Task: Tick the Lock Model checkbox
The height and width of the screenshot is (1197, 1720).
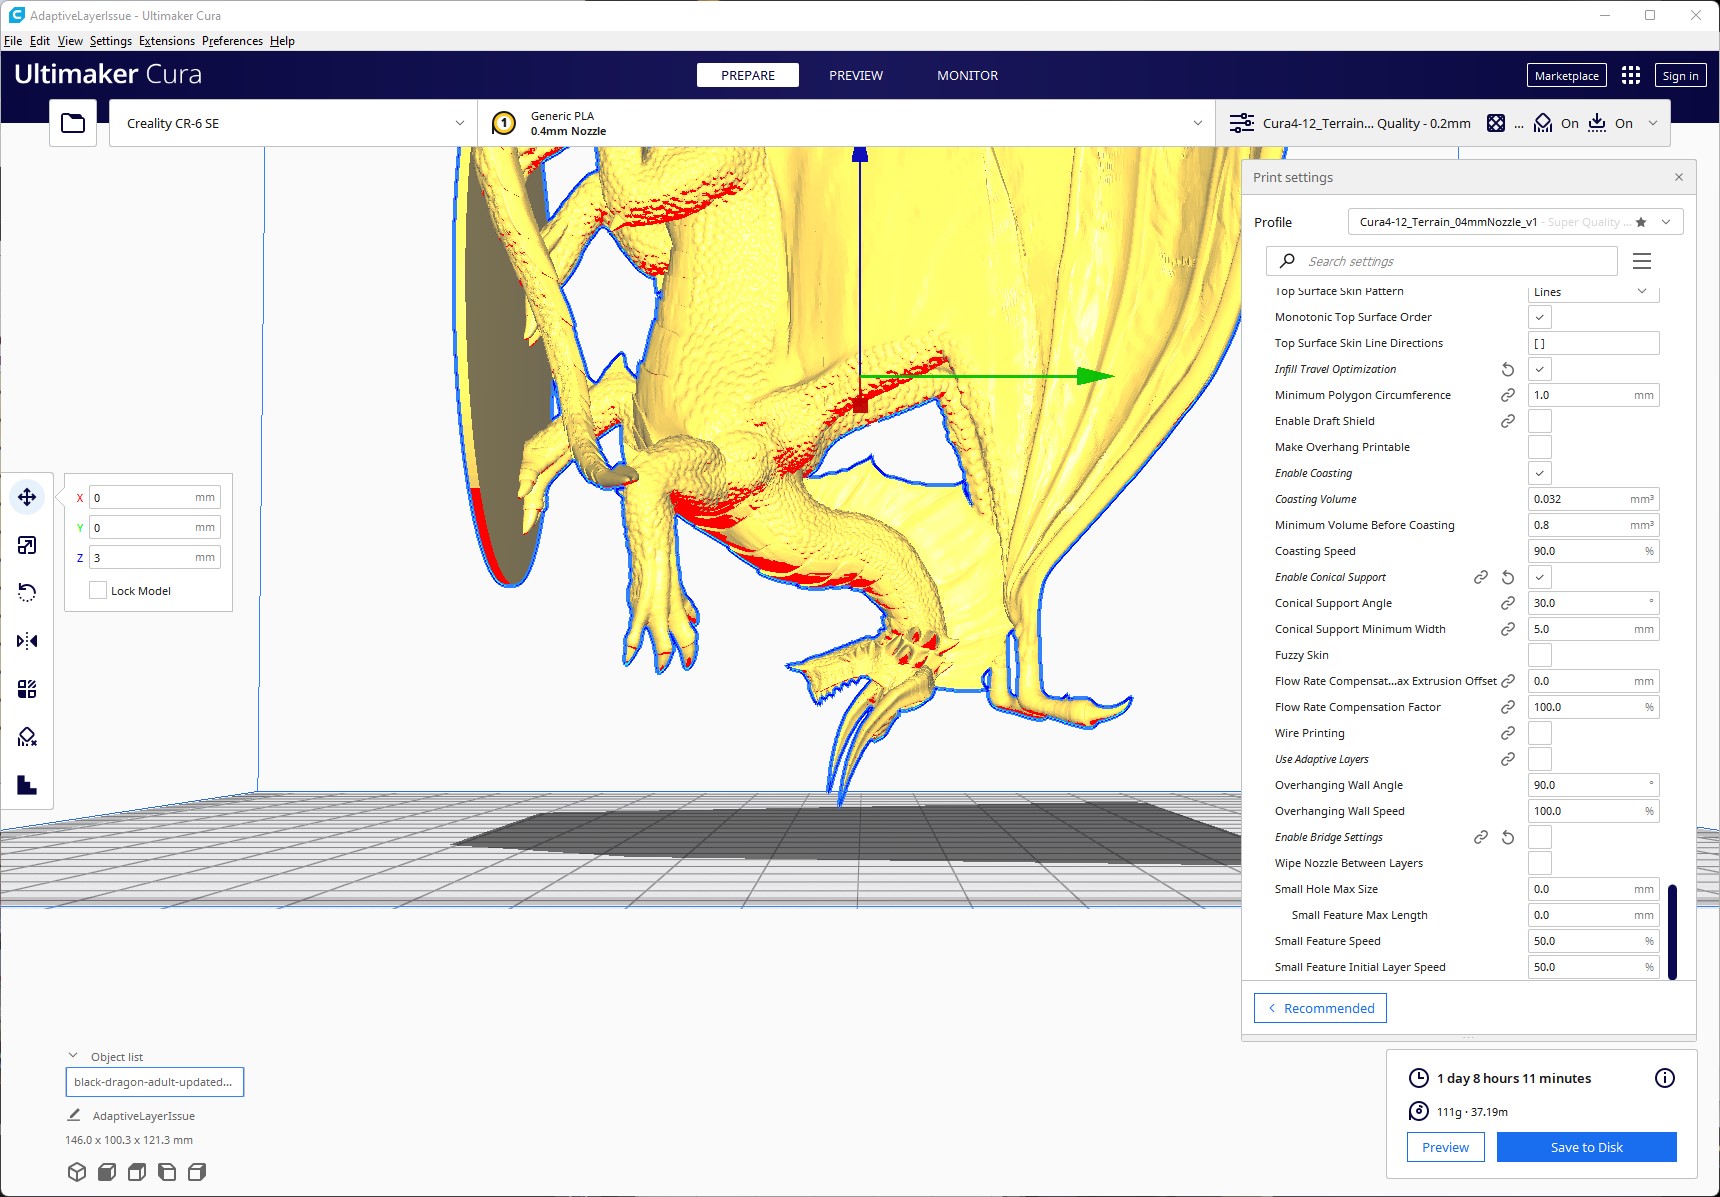Action: coord(98,590)
